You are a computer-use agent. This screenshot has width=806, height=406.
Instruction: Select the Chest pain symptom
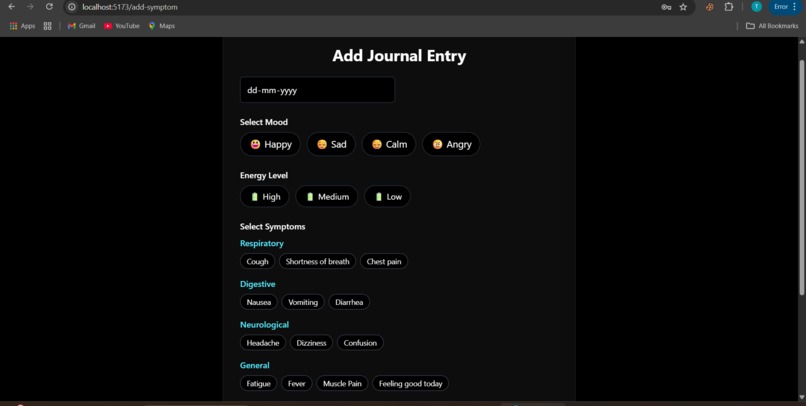click(384, 261)
